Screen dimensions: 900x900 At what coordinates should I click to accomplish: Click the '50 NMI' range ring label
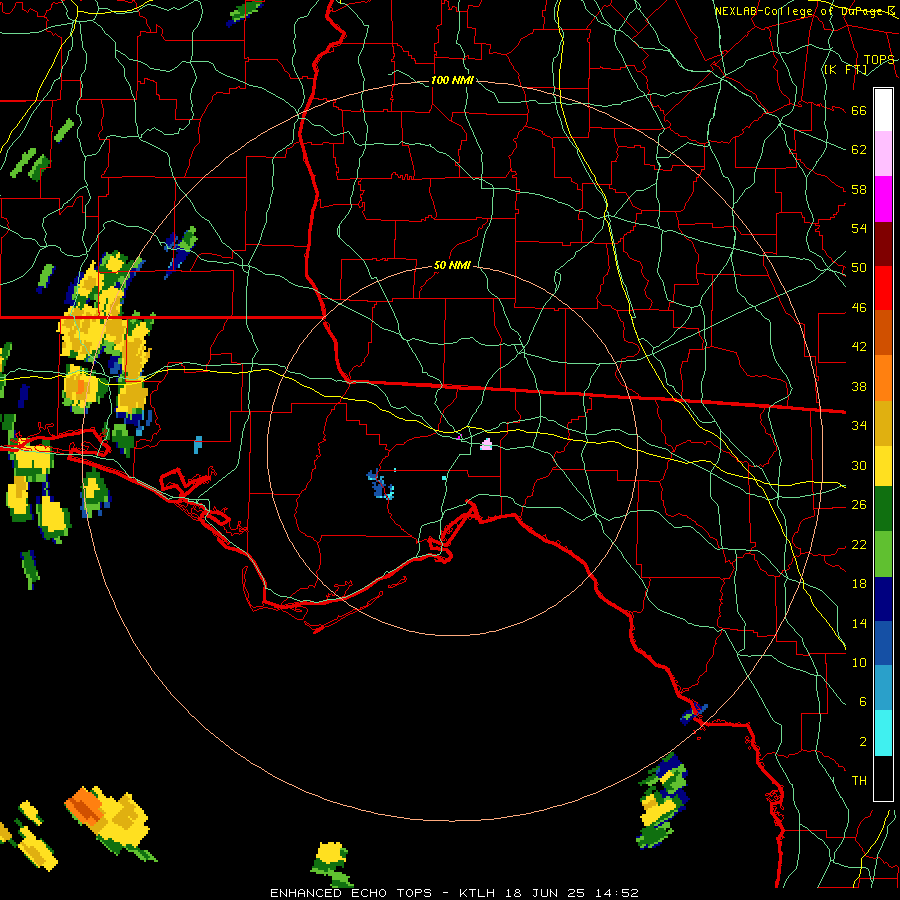[452, 265]
